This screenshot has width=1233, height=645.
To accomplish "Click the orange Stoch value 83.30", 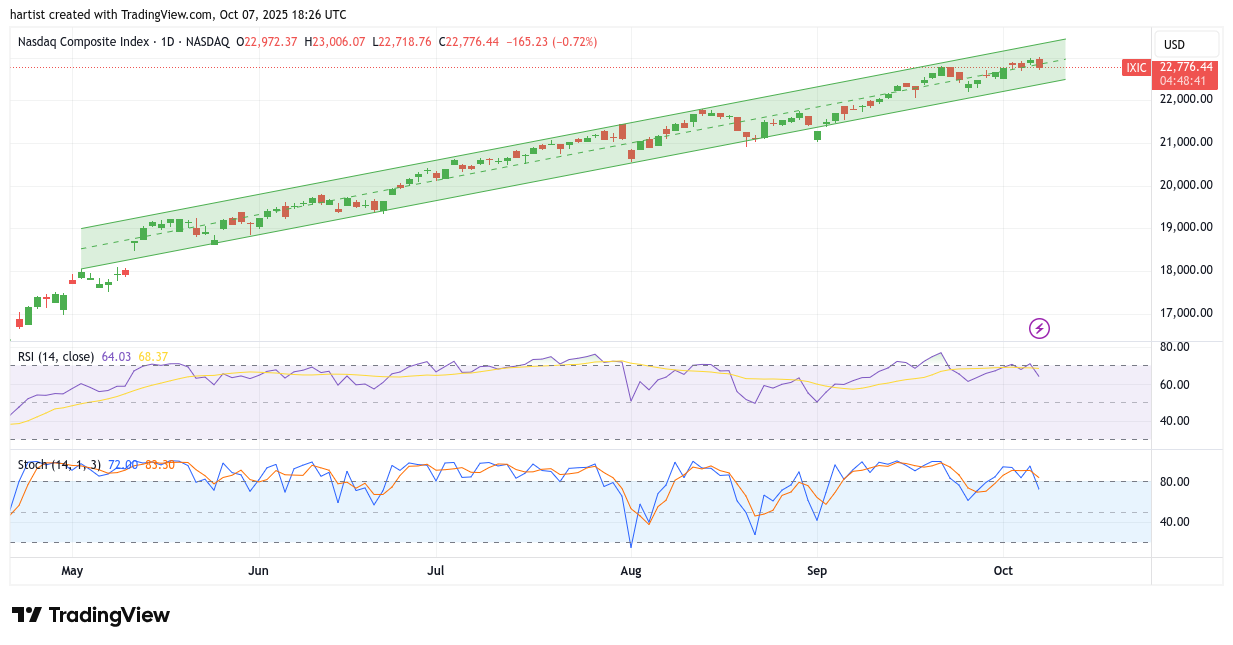I will [x=160, y=464].
